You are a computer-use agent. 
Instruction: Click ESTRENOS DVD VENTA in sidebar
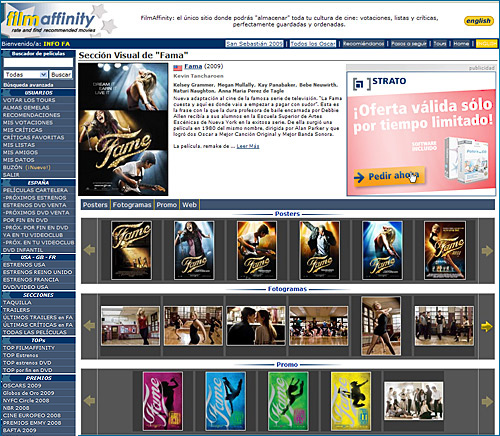click(x=35, y=205)
